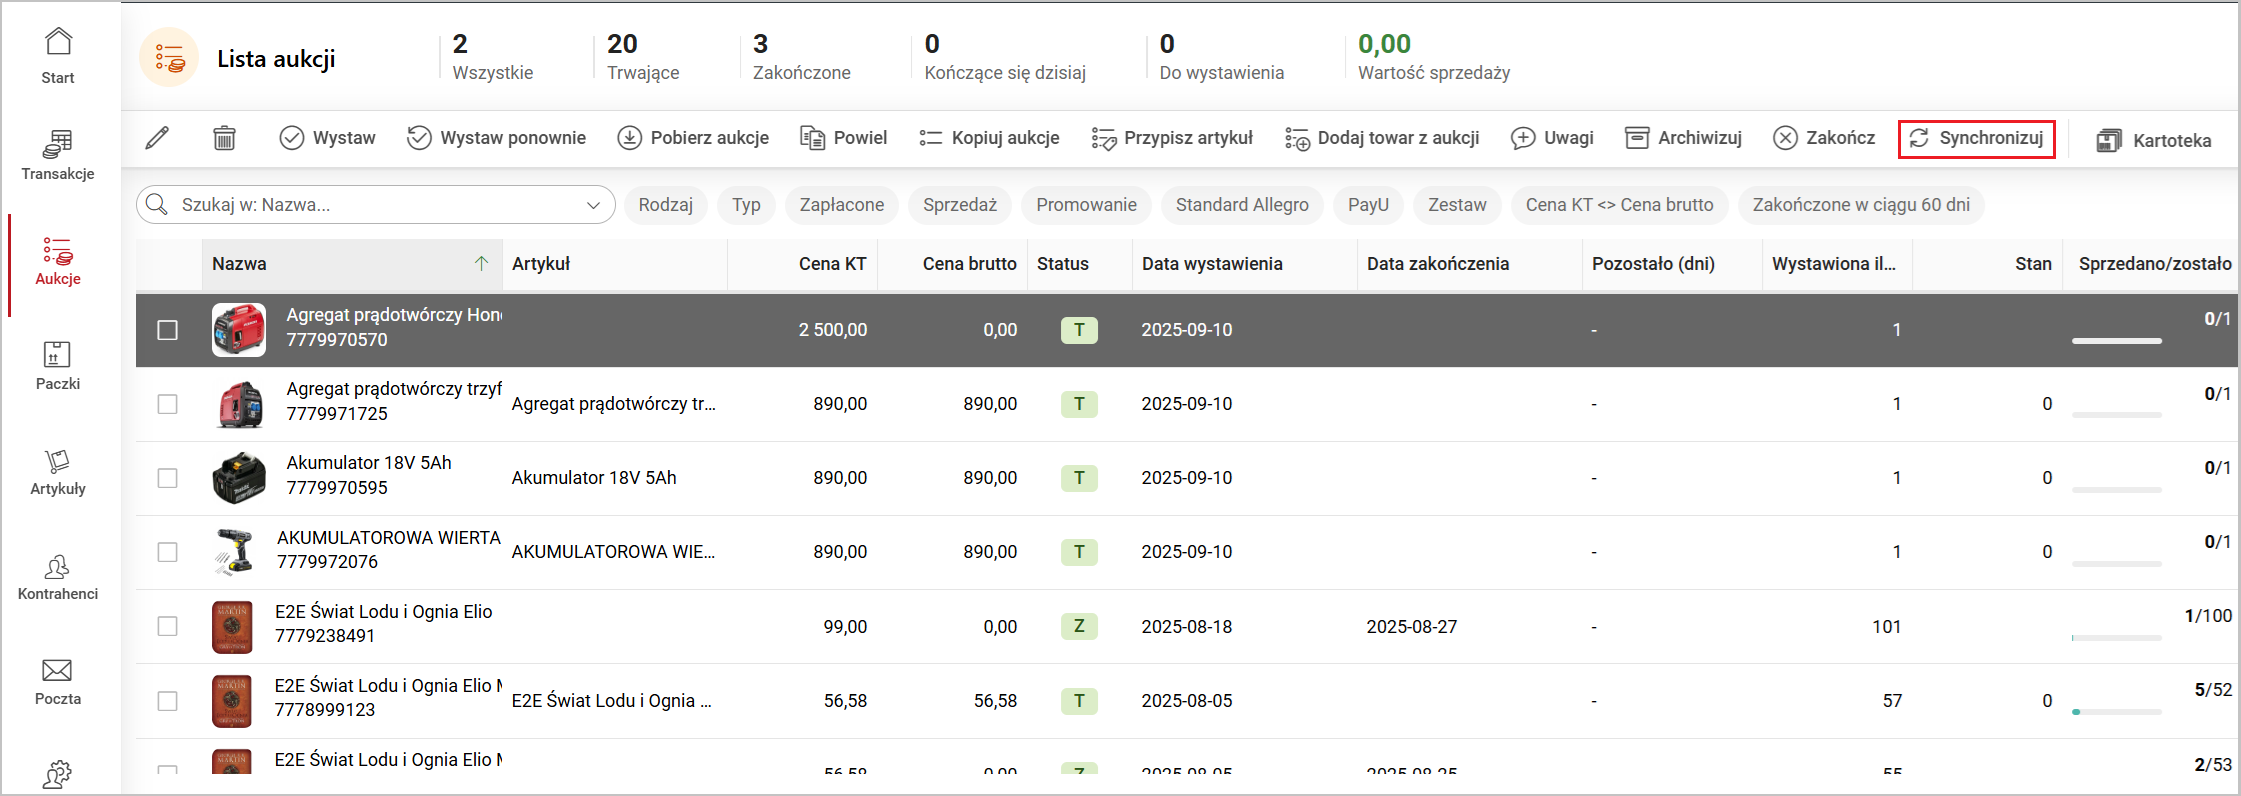The height and width of the screenshot is (796, 2241).
Task: Open the Standard Allegro filter
Action: click(1241, 205)
